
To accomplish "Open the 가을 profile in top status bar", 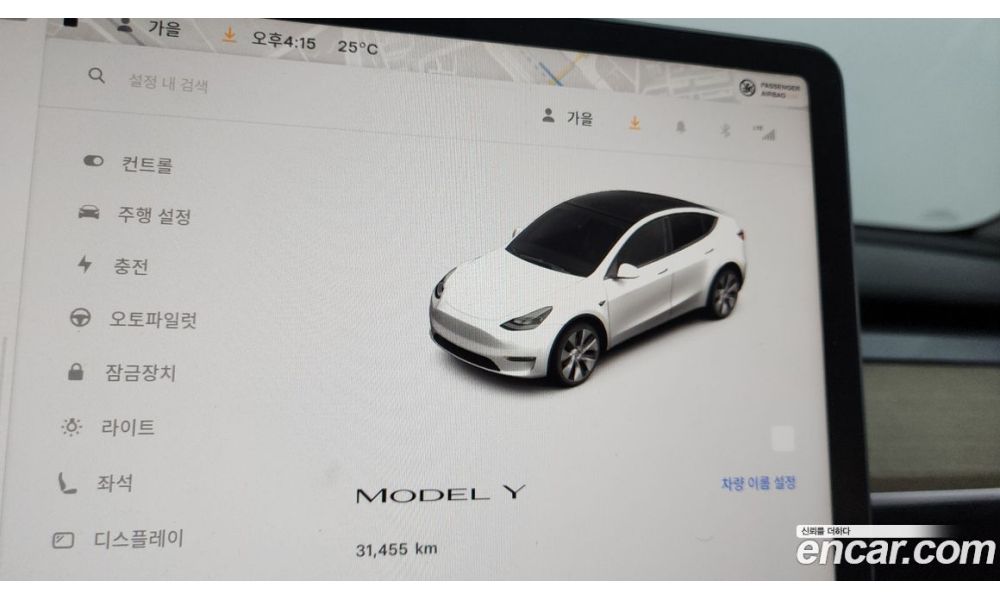I will pos(149,27).
